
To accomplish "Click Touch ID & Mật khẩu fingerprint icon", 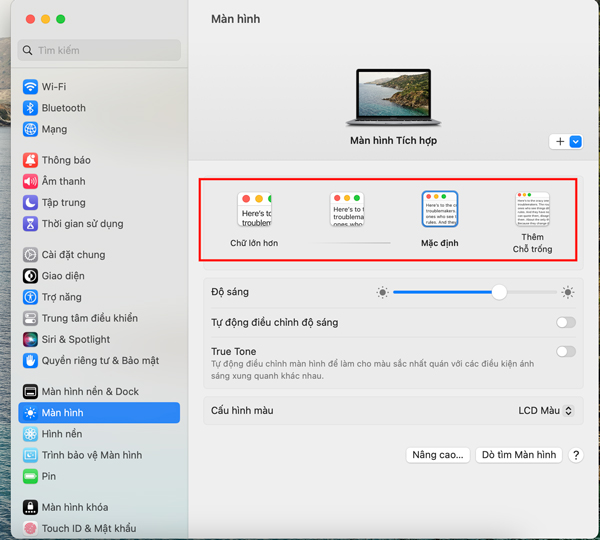I will coord(30,528).
